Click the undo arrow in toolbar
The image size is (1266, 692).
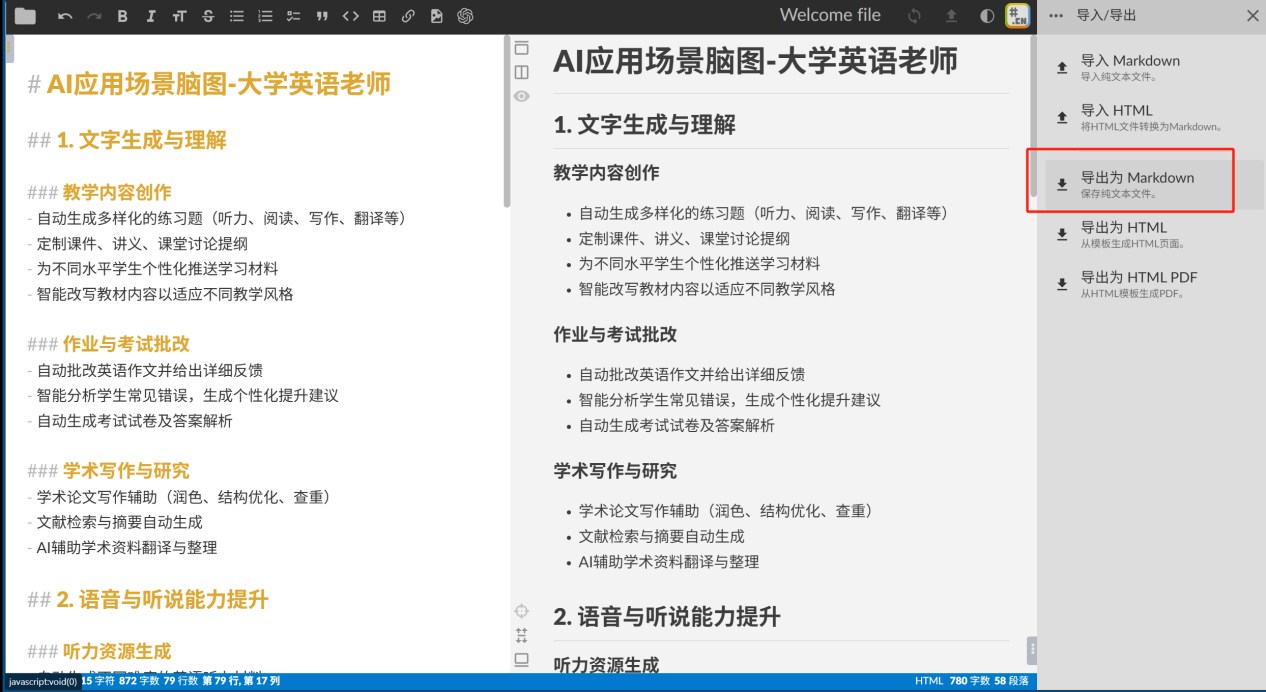pos(65,16)
